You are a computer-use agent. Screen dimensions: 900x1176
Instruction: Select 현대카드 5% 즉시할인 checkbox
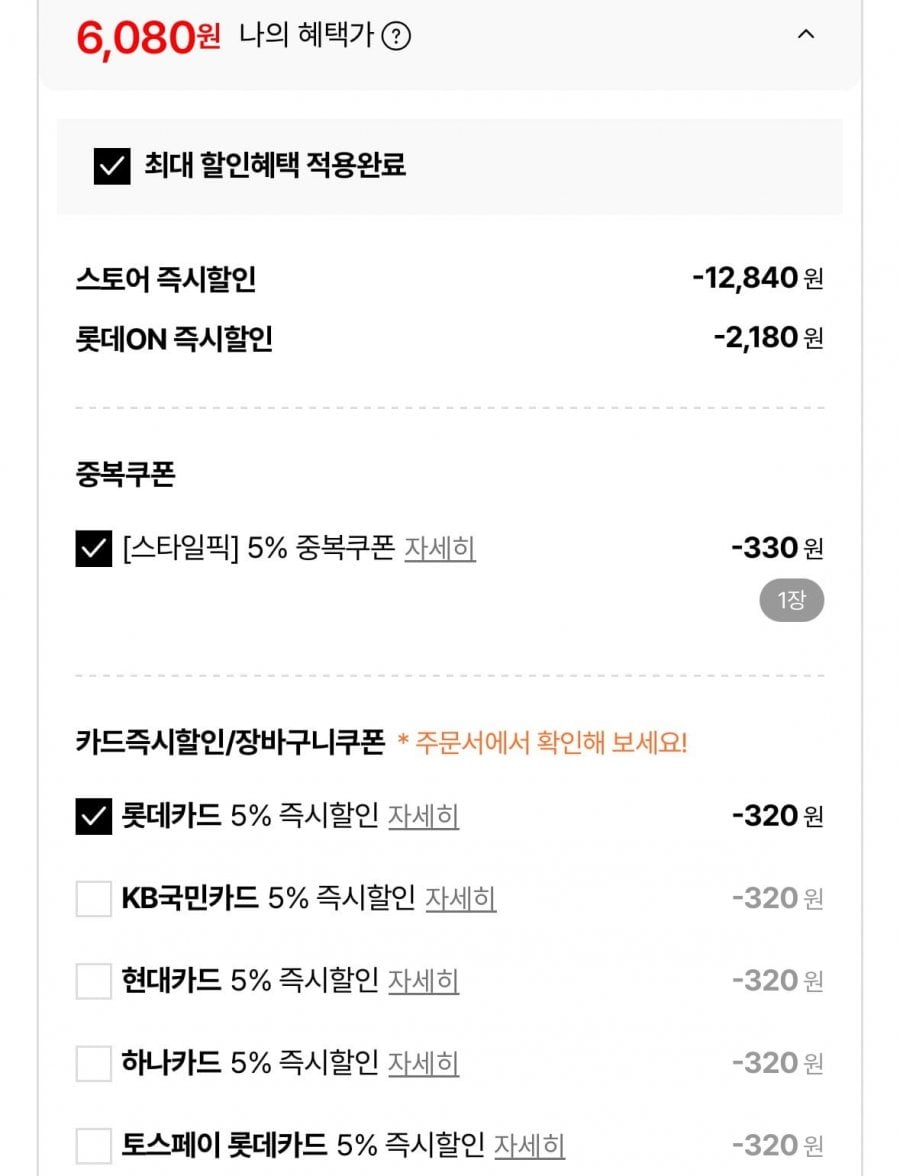pyautogui.click(x=94, y=981)
